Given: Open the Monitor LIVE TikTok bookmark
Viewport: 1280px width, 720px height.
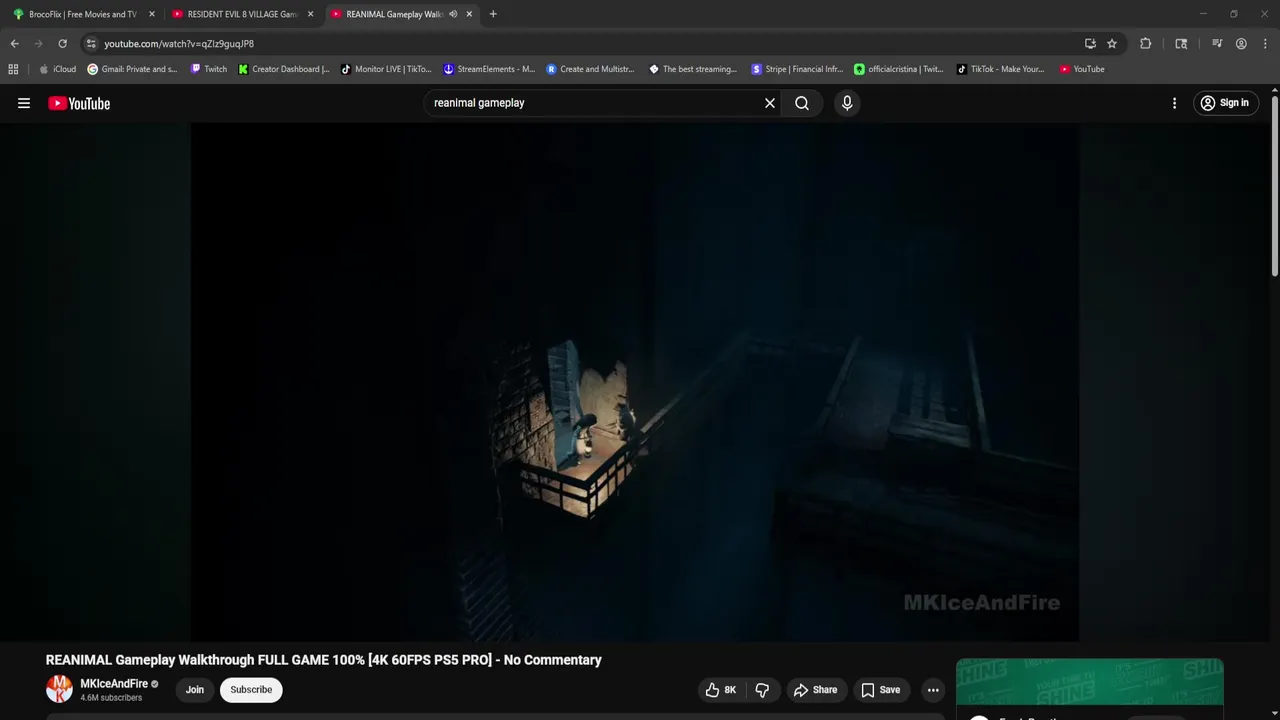Looking at the screenshot, I should pos(386,69).
